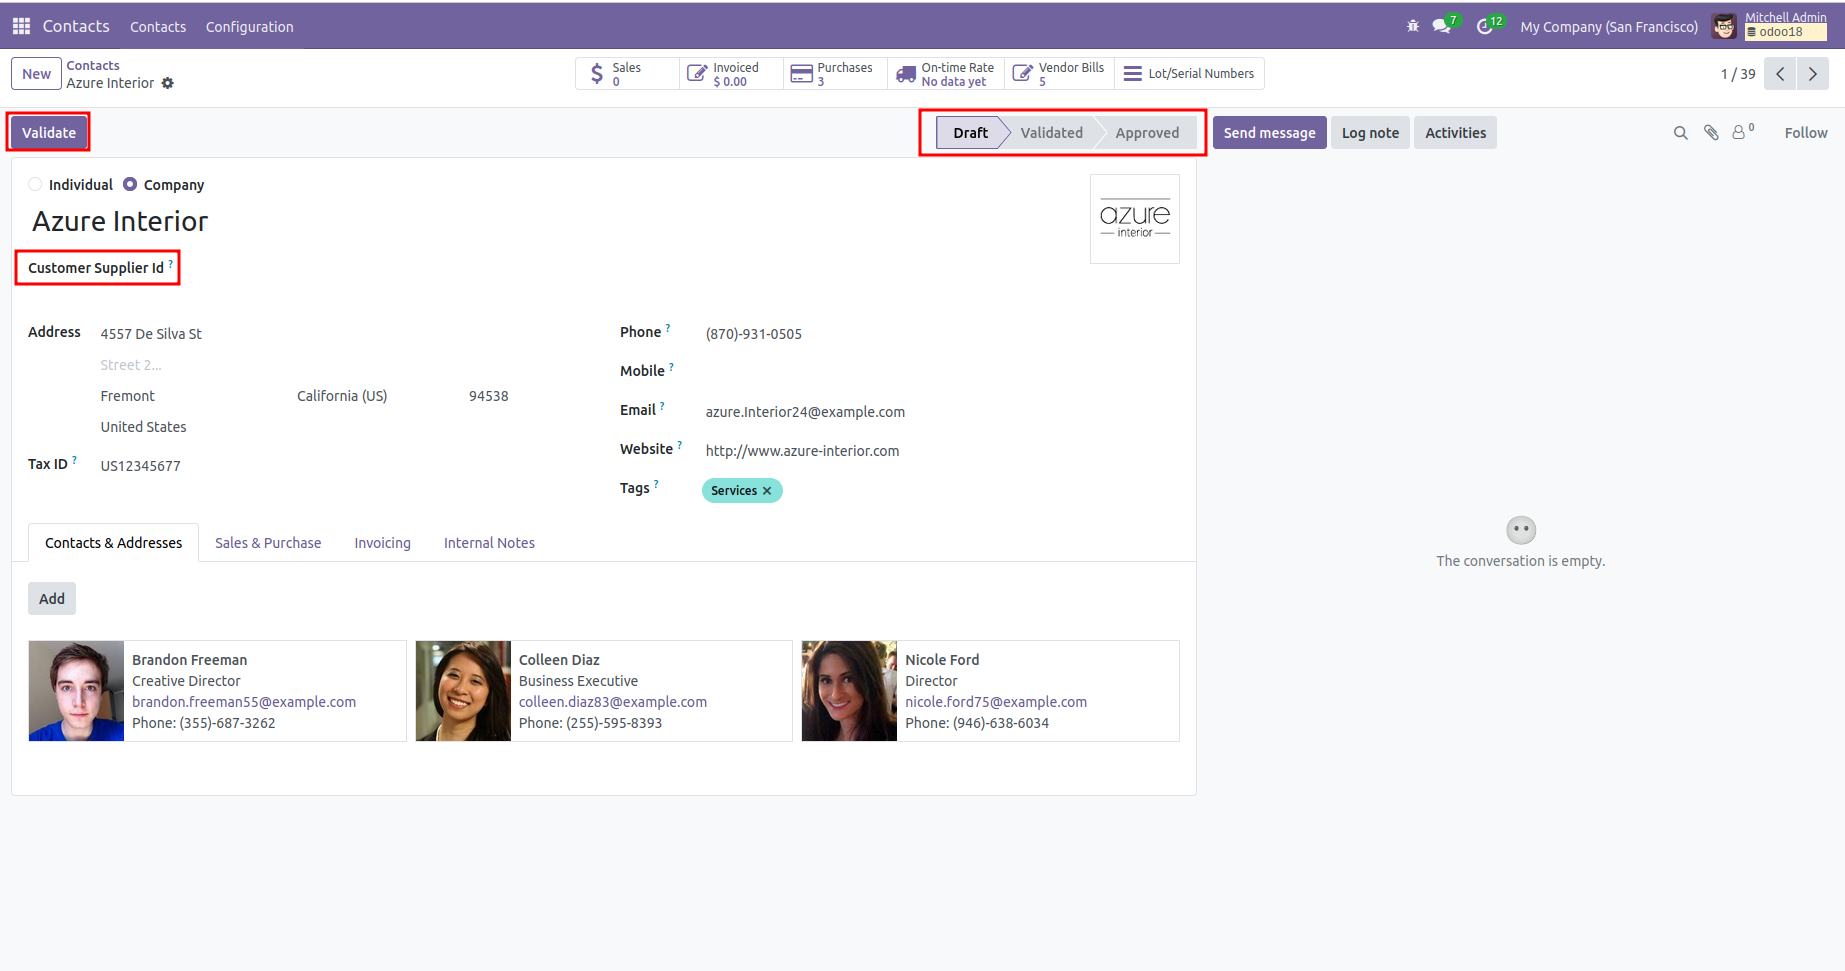This screenshot has height=971, width=1845.
Task: Open the company switcher My Company (San Francisco)
Action: 1609,27
